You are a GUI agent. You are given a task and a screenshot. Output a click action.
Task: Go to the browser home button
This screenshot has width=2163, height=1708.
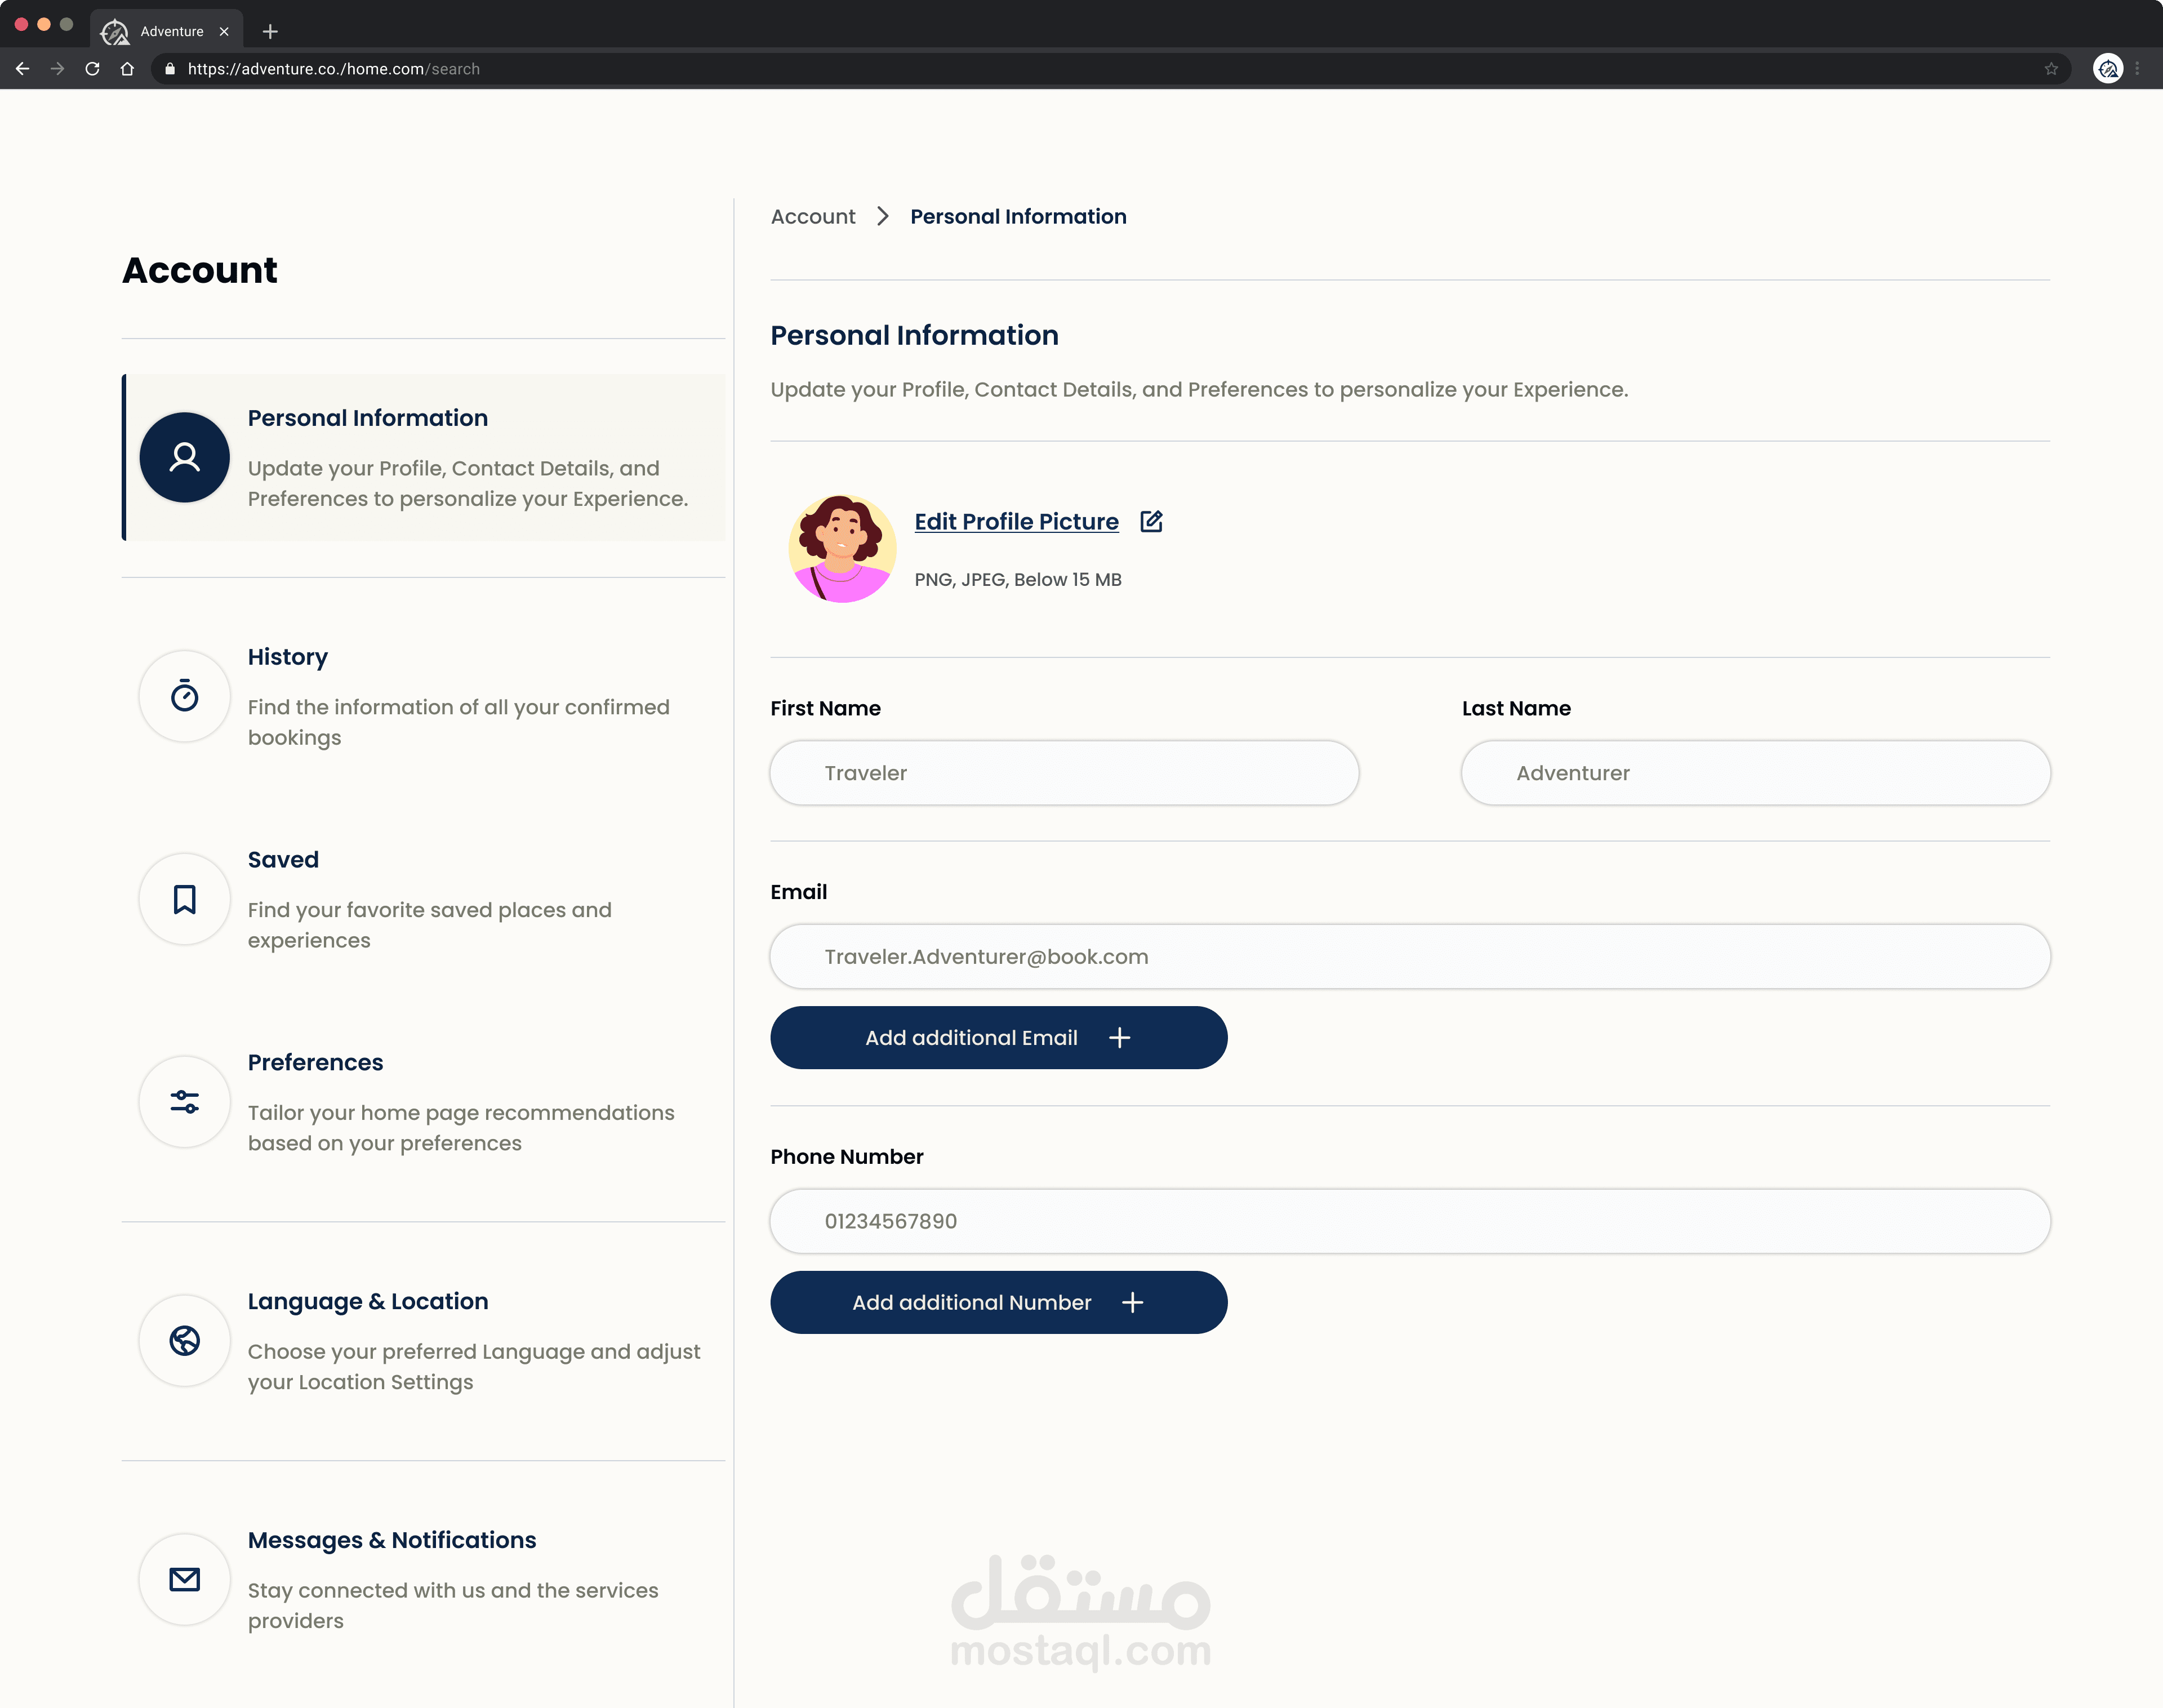pyautogui.click(x=127, y=69)
